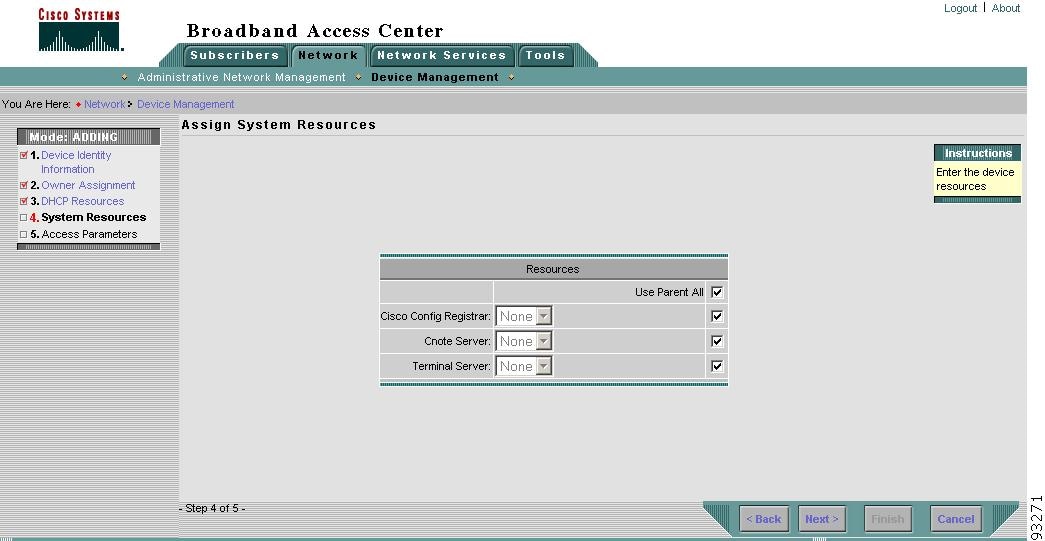Open step 2 Owner Assignment
1045x541 pixels.
click(88, 185)
